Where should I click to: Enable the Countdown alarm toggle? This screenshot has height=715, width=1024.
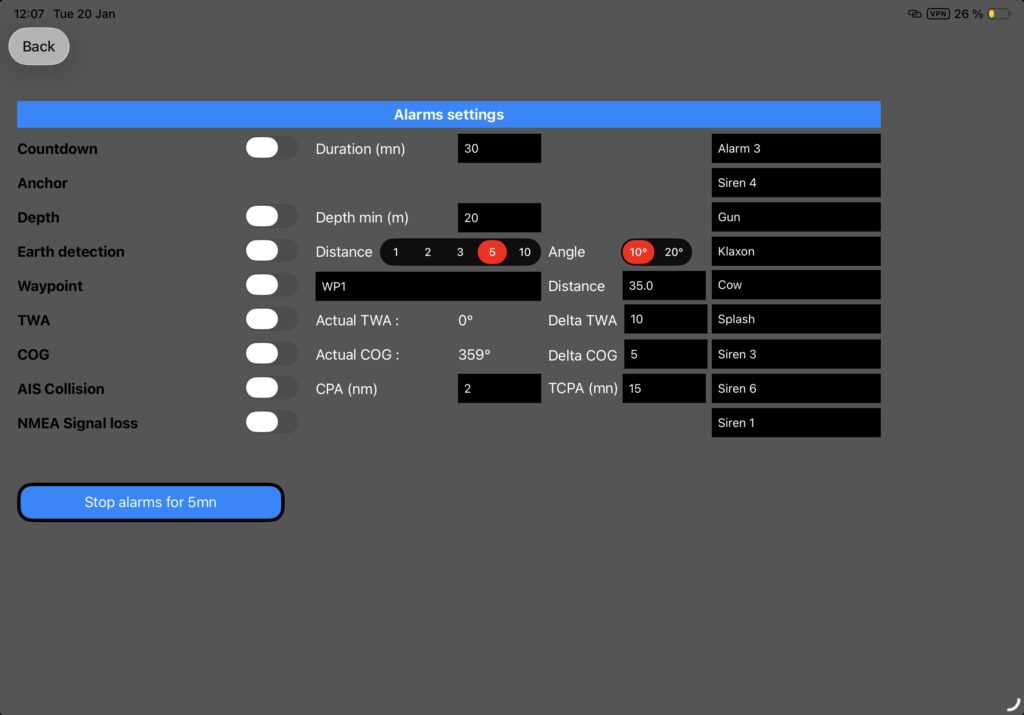click(271, 147)
